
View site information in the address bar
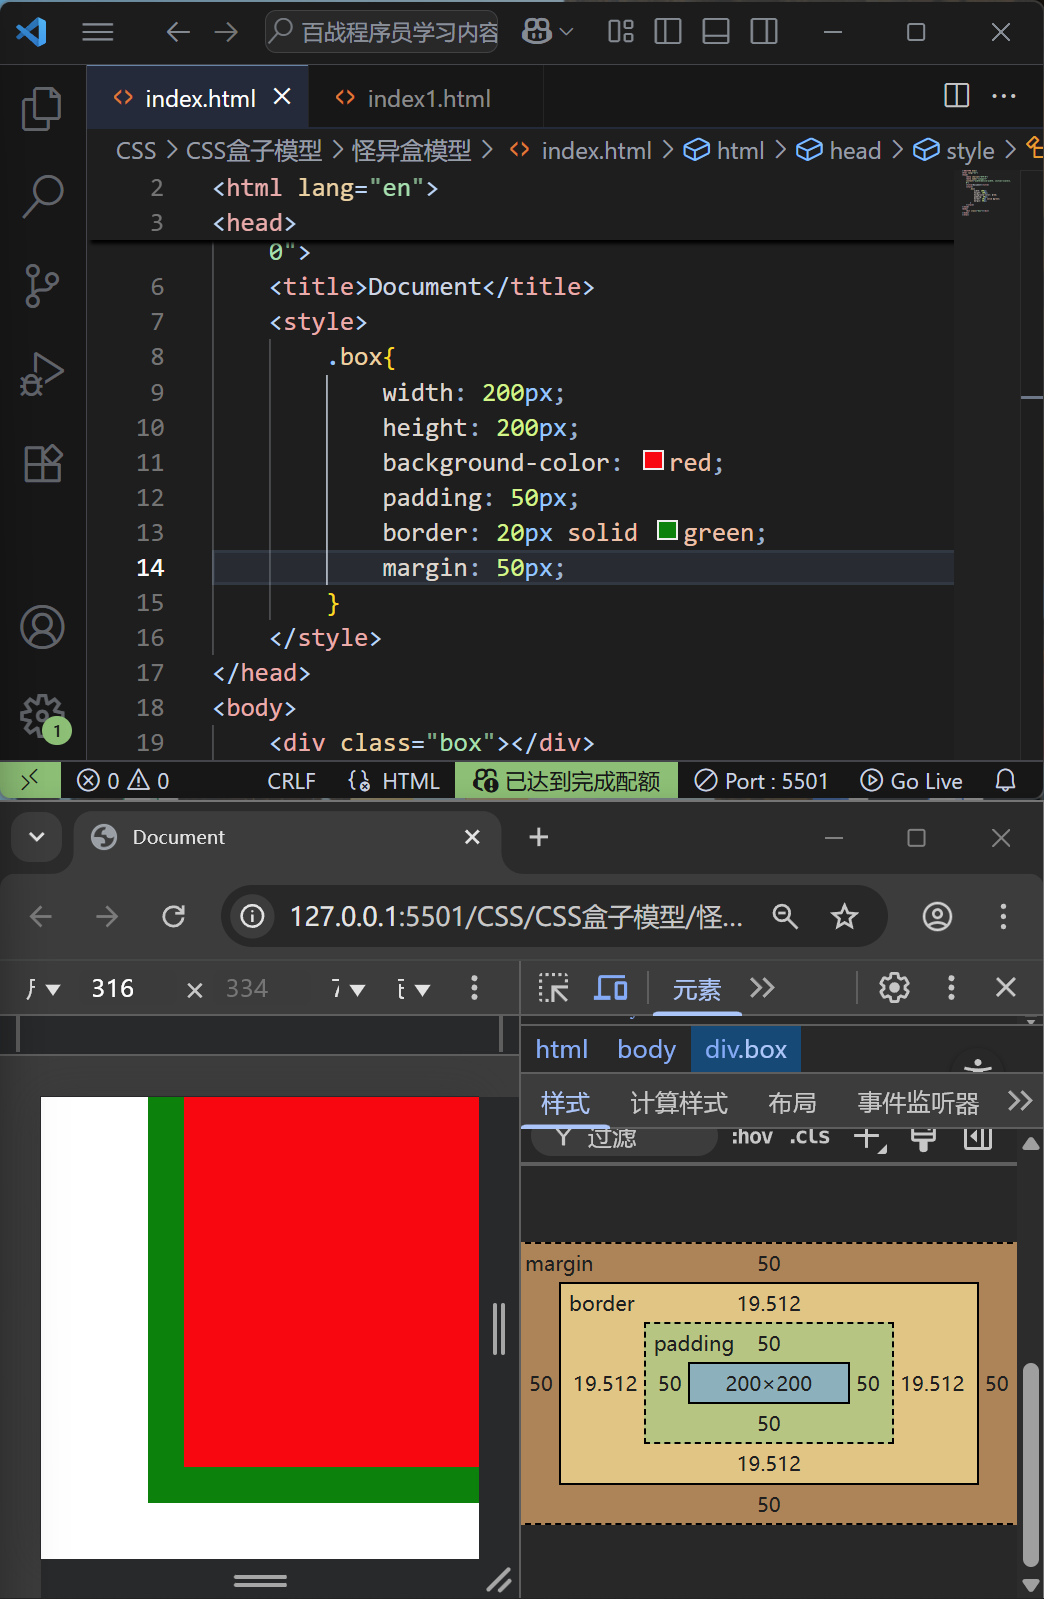click(253, 916)
